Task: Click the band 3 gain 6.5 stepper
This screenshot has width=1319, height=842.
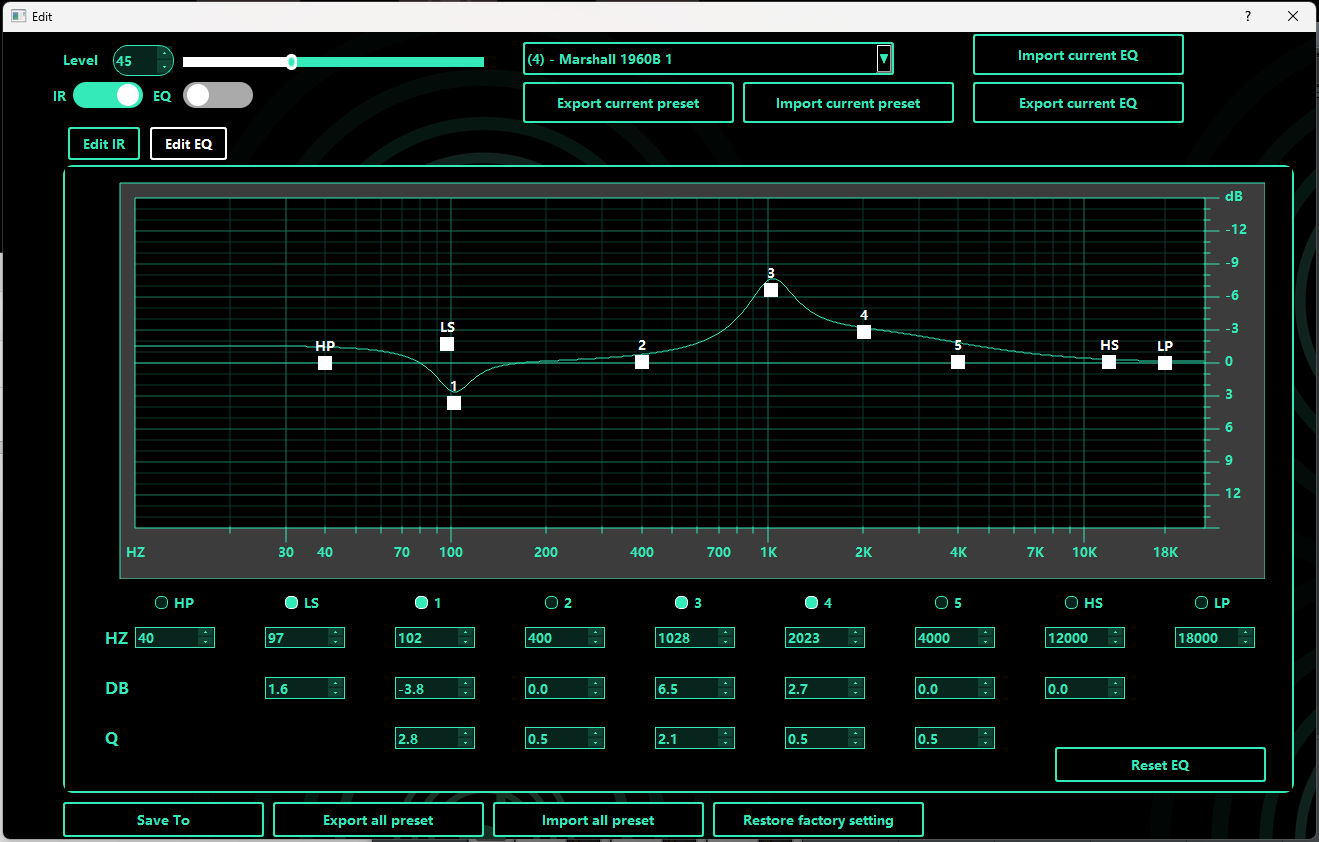Action: click(x=725, y=688)
